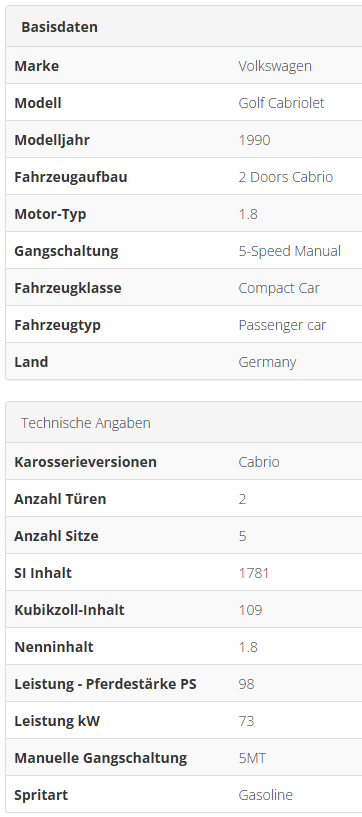The image size is (362, 817).
Task: Click the Technische Angaben panel header
Action: (x=184, y=423)
